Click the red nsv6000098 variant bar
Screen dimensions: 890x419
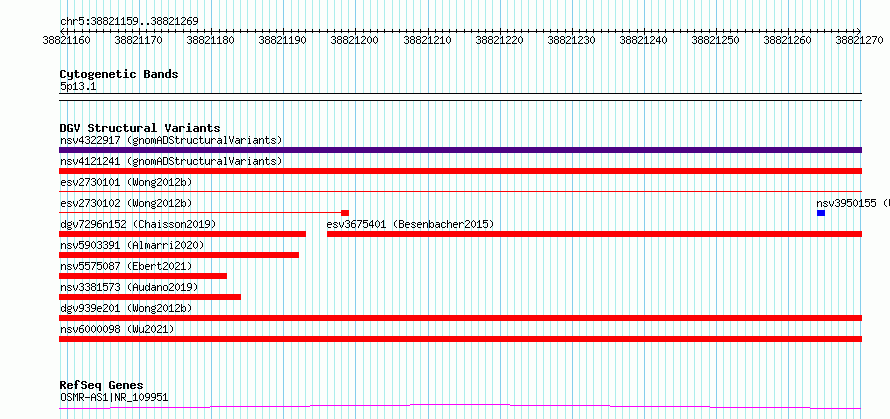pos(460,339)
